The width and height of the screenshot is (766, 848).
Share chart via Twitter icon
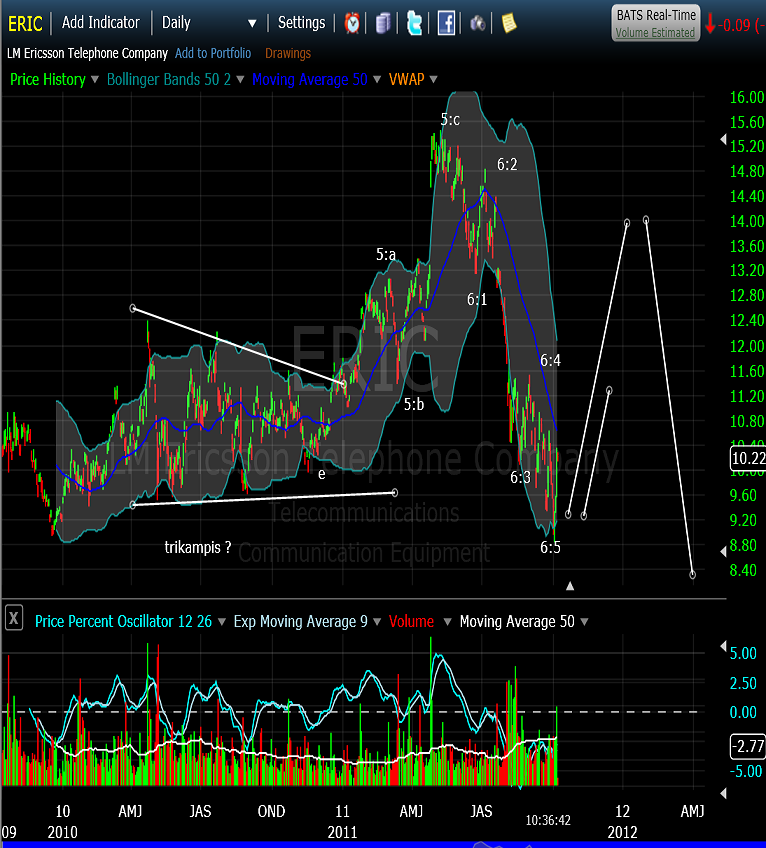pyautogui.click(x=414, y=23)
